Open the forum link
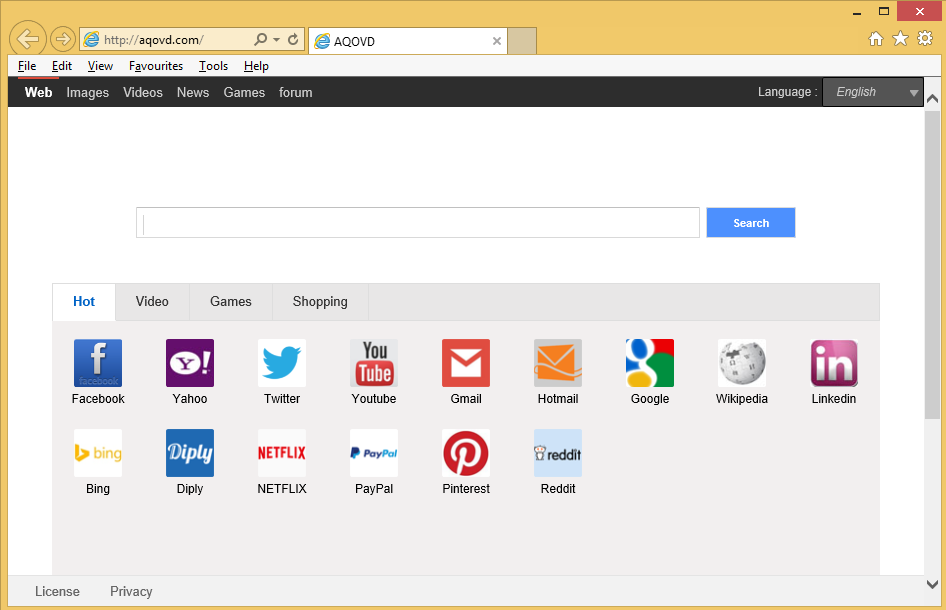Screen dimensions: 946x610 point(296,92)
